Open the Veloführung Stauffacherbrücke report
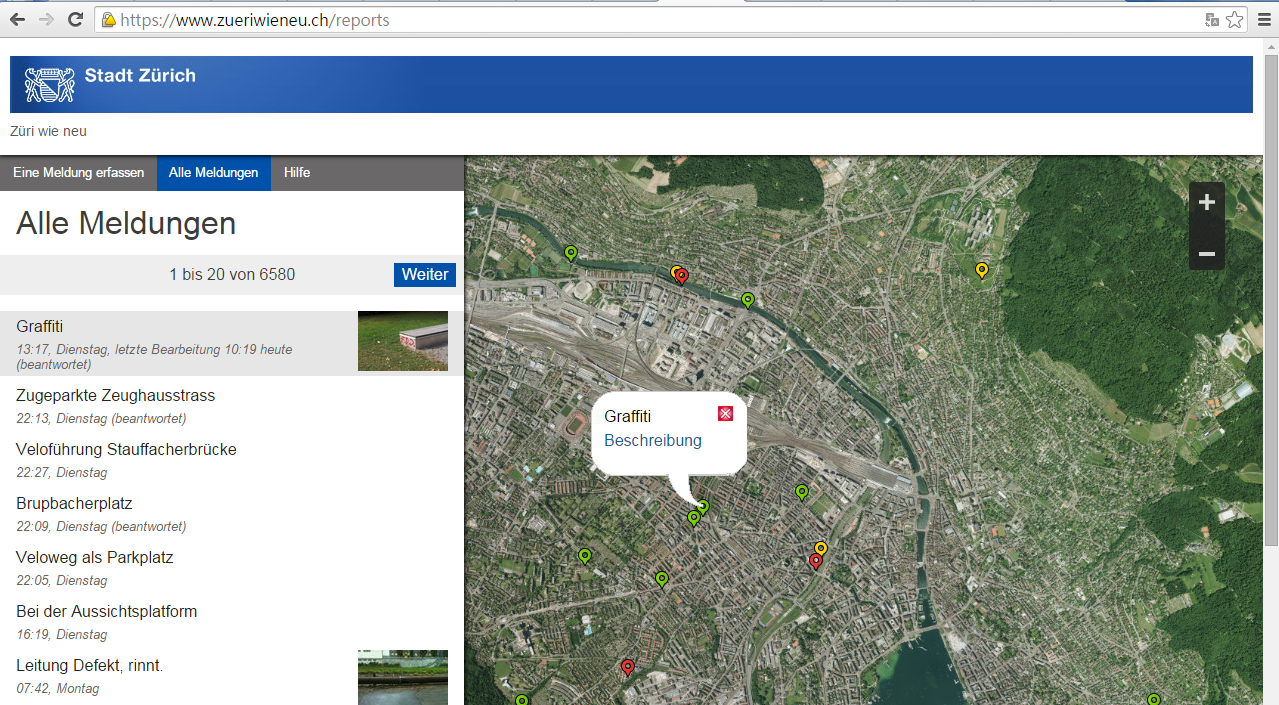This screenshot has height=705, width=1279. coord(126,450)
